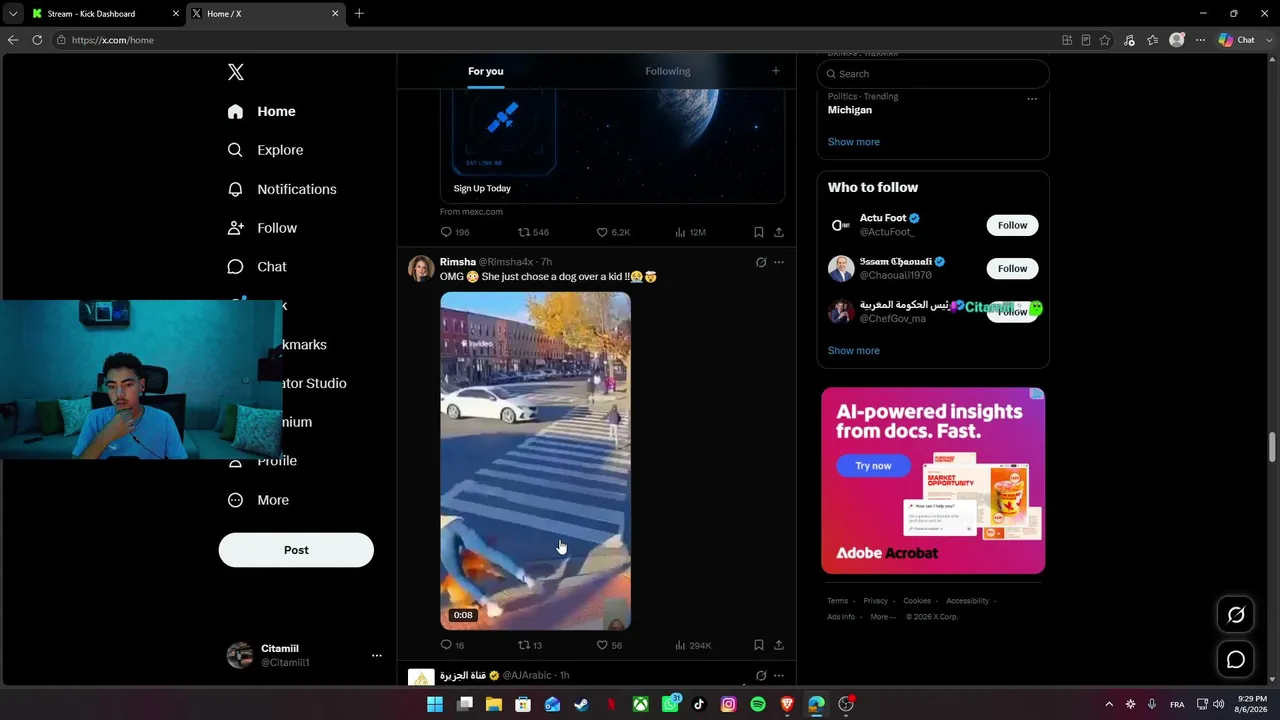Screen dimensions: 1280x720
Task: Open account options next to Citamiil
Action: pyautogui.click(x=377, y=655)
